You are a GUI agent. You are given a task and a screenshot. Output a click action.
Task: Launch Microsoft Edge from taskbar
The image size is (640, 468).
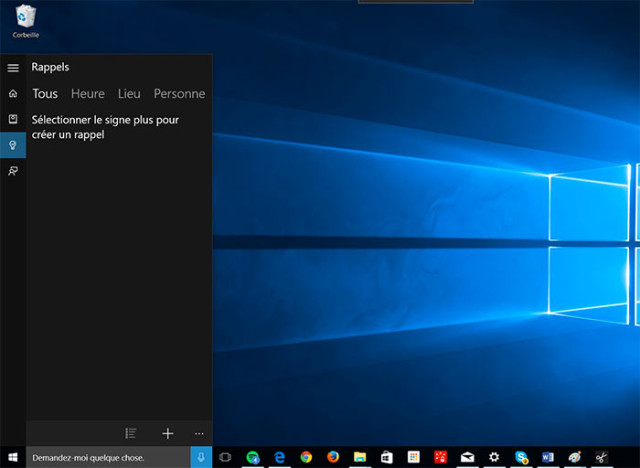pyautogui.click(x=280, y=457)
